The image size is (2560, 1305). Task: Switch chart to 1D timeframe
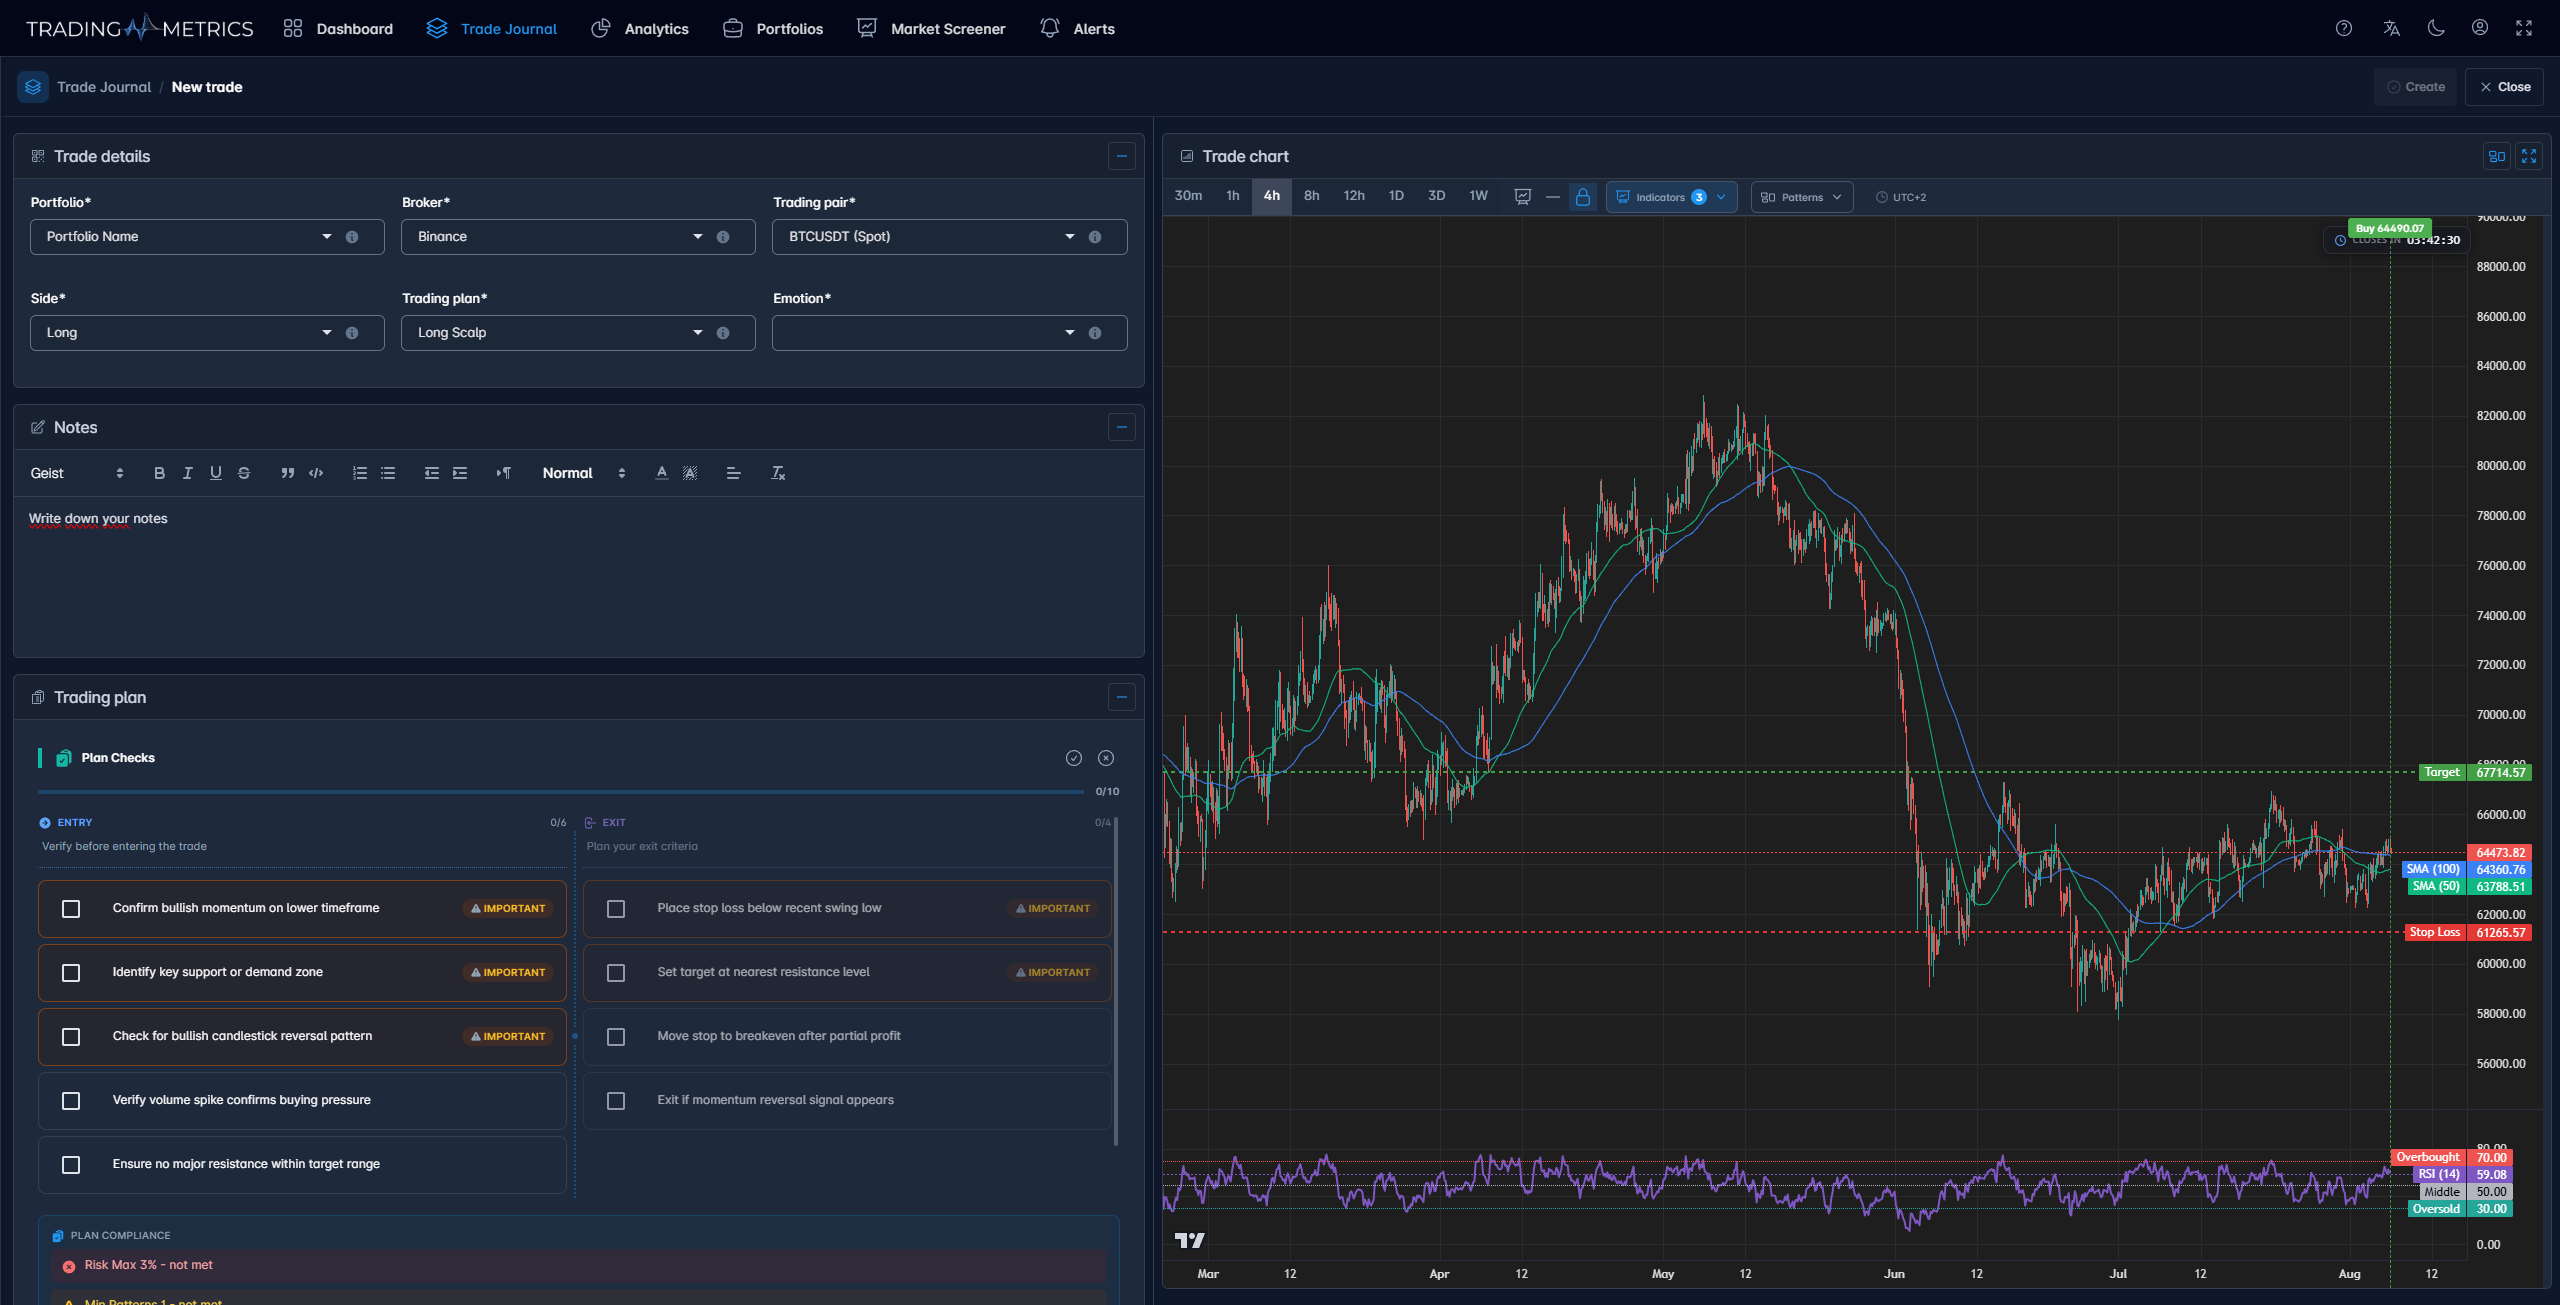click(x=1396, y=196)
